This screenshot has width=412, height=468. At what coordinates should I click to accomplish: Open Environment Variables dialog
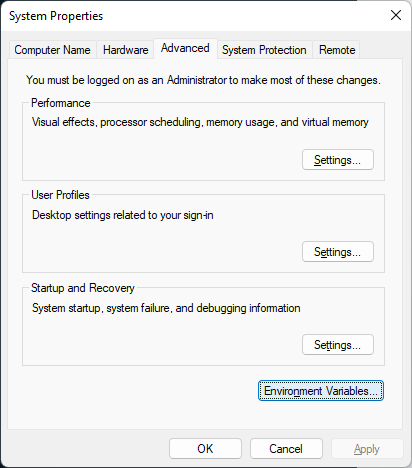(x=321, y=391)
